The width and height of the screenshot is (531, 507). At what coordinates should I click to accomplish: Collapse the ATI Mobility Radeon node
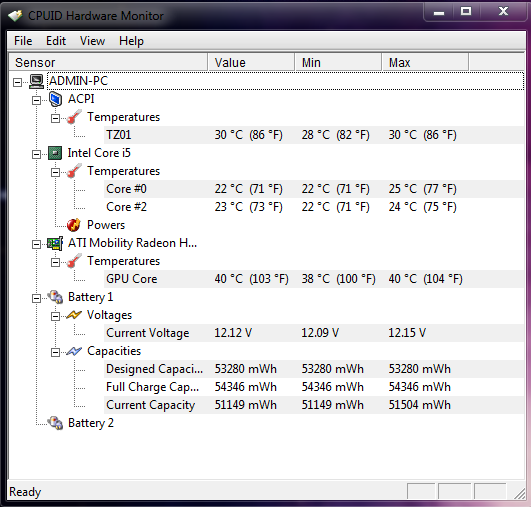point(36,245)
